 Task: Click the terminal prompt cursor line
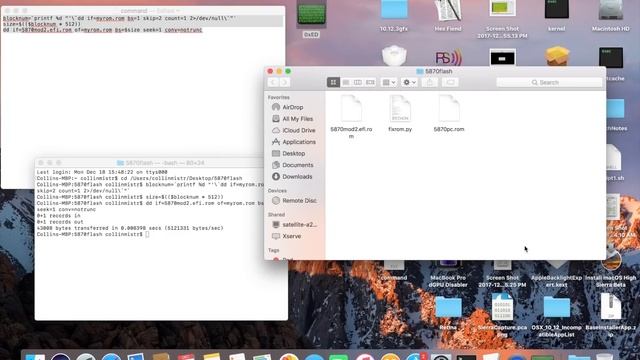click(93, 234)
